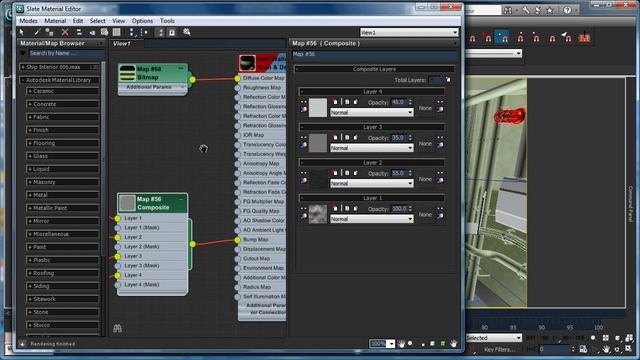Open the Edit menu
The image size is (640, 360).
coord(78,21)
